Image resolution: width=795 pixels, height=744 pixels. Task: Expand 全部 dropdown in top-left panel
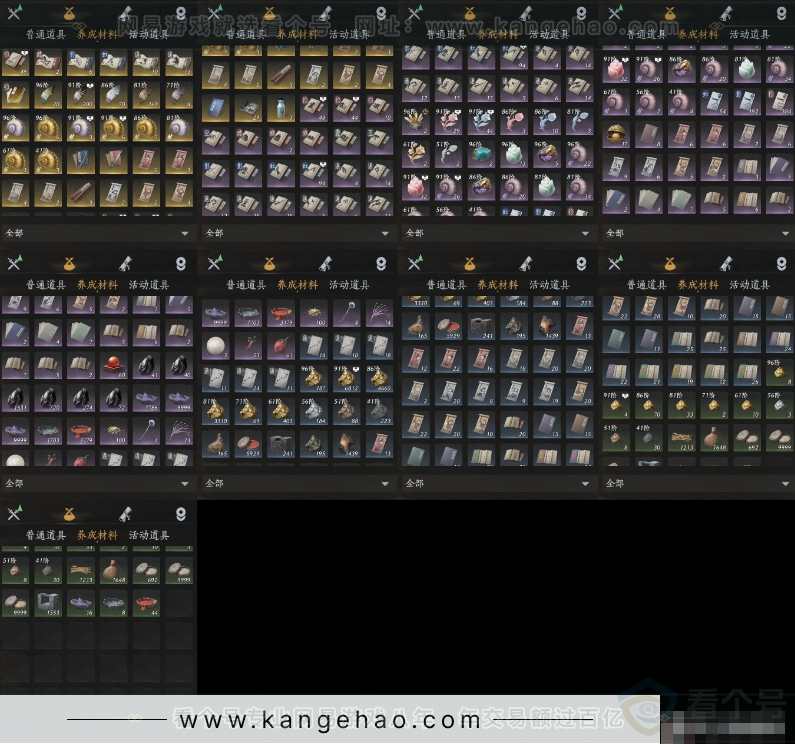pyautogui.click(x=184, y=233)
